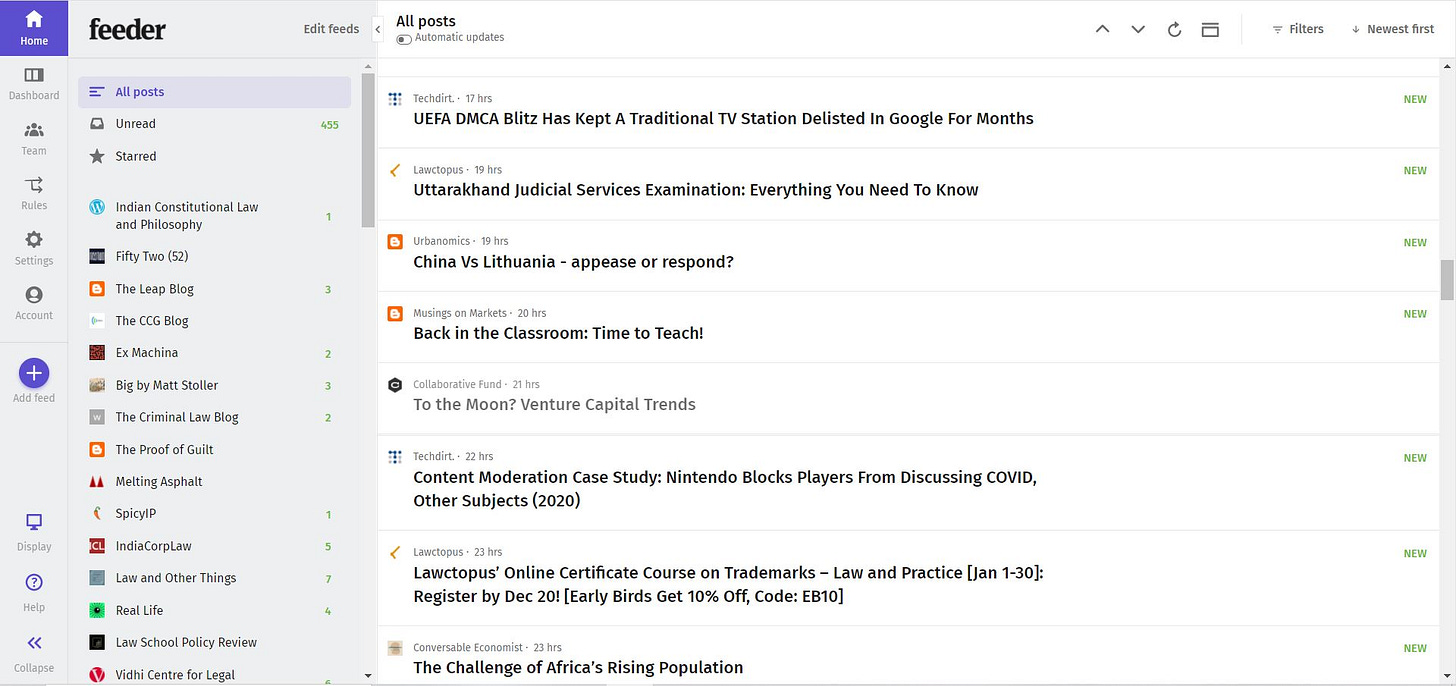Go to previous post with up arrow
Screen dimensions: 1456x686
pyautogui.click(x=1102, y=30)
